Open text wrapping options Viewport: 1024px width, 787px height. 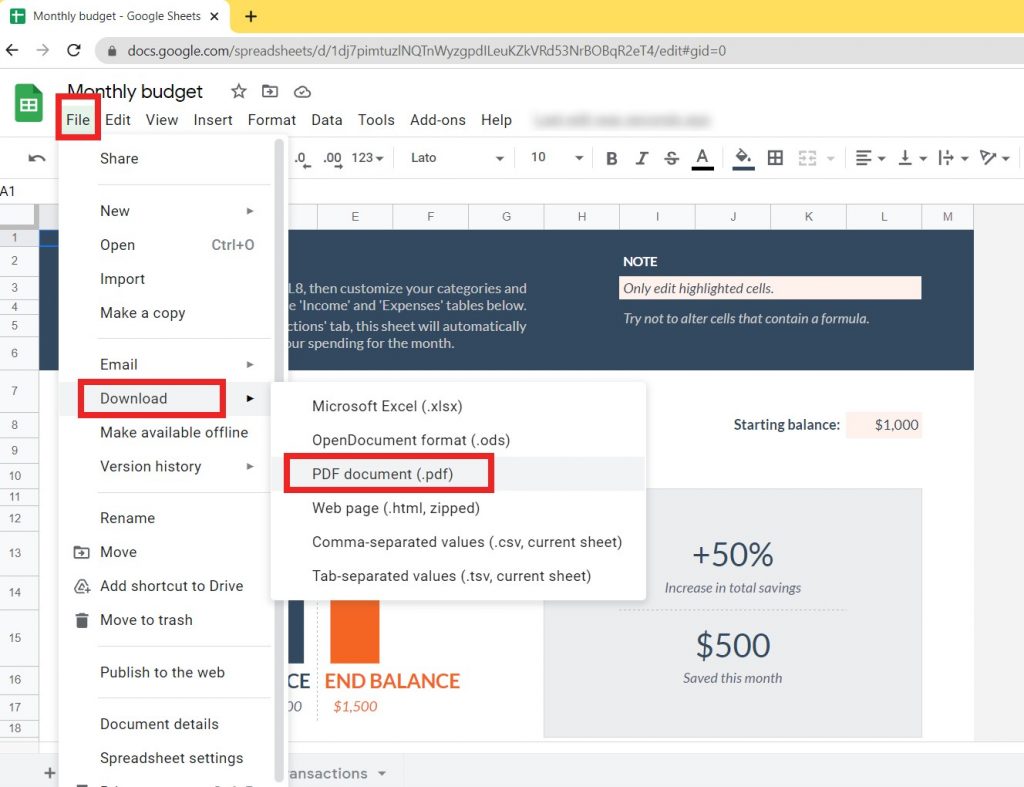click(x=953, y=158)
